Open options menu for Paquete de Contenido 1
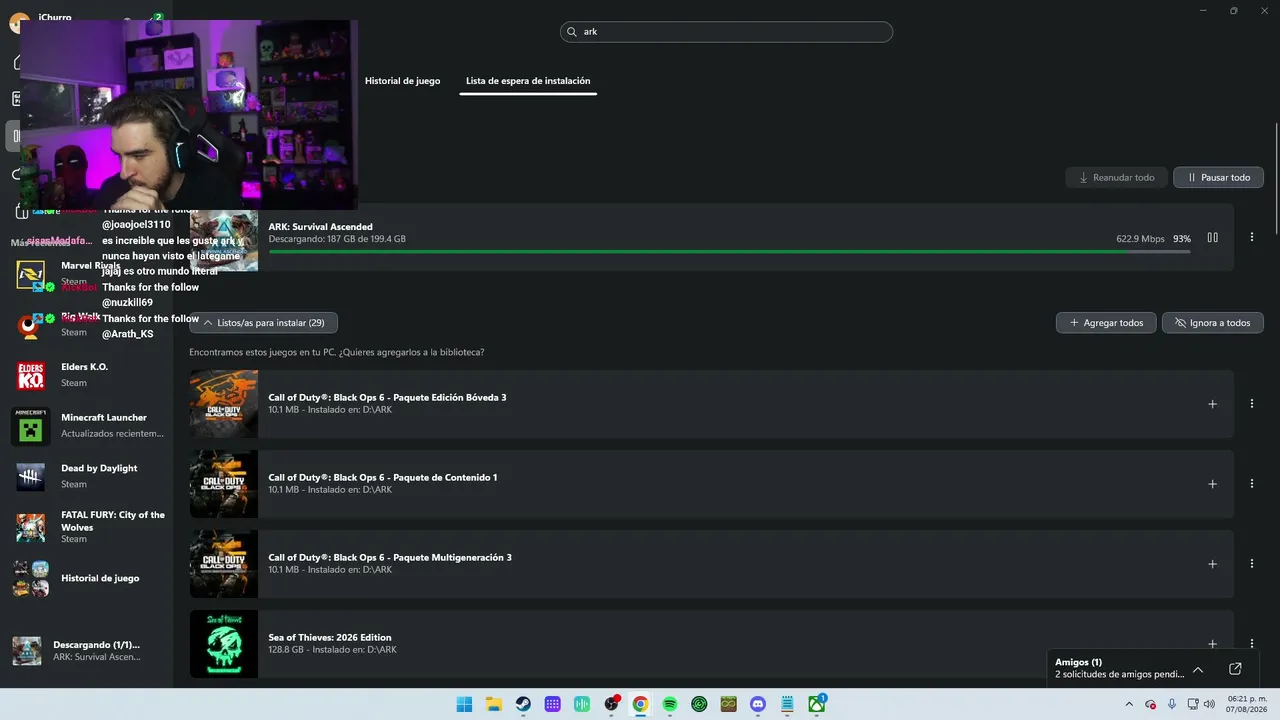This screenshot has height=720, width=1280. 1252,484
